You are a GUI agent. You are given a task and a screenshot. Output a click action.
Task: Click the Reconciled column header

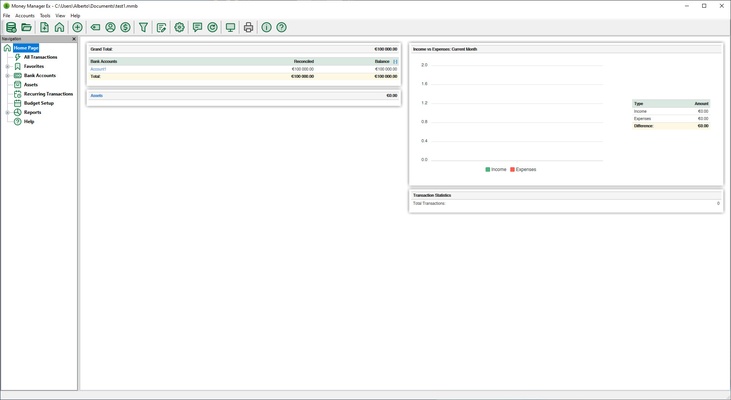303,62
